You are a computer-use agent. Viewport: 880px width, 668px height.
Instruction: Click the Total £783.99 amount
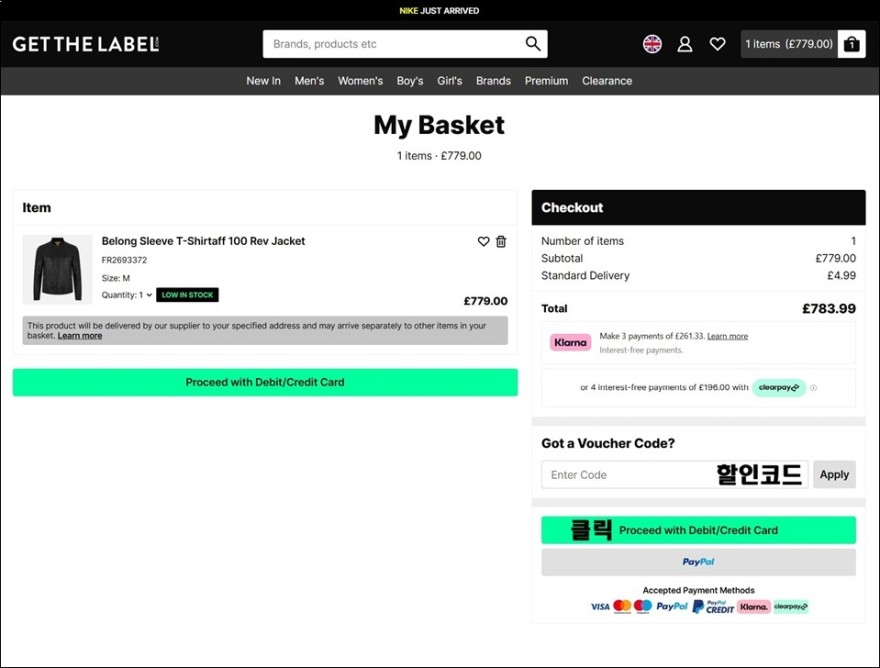(829, 308)
